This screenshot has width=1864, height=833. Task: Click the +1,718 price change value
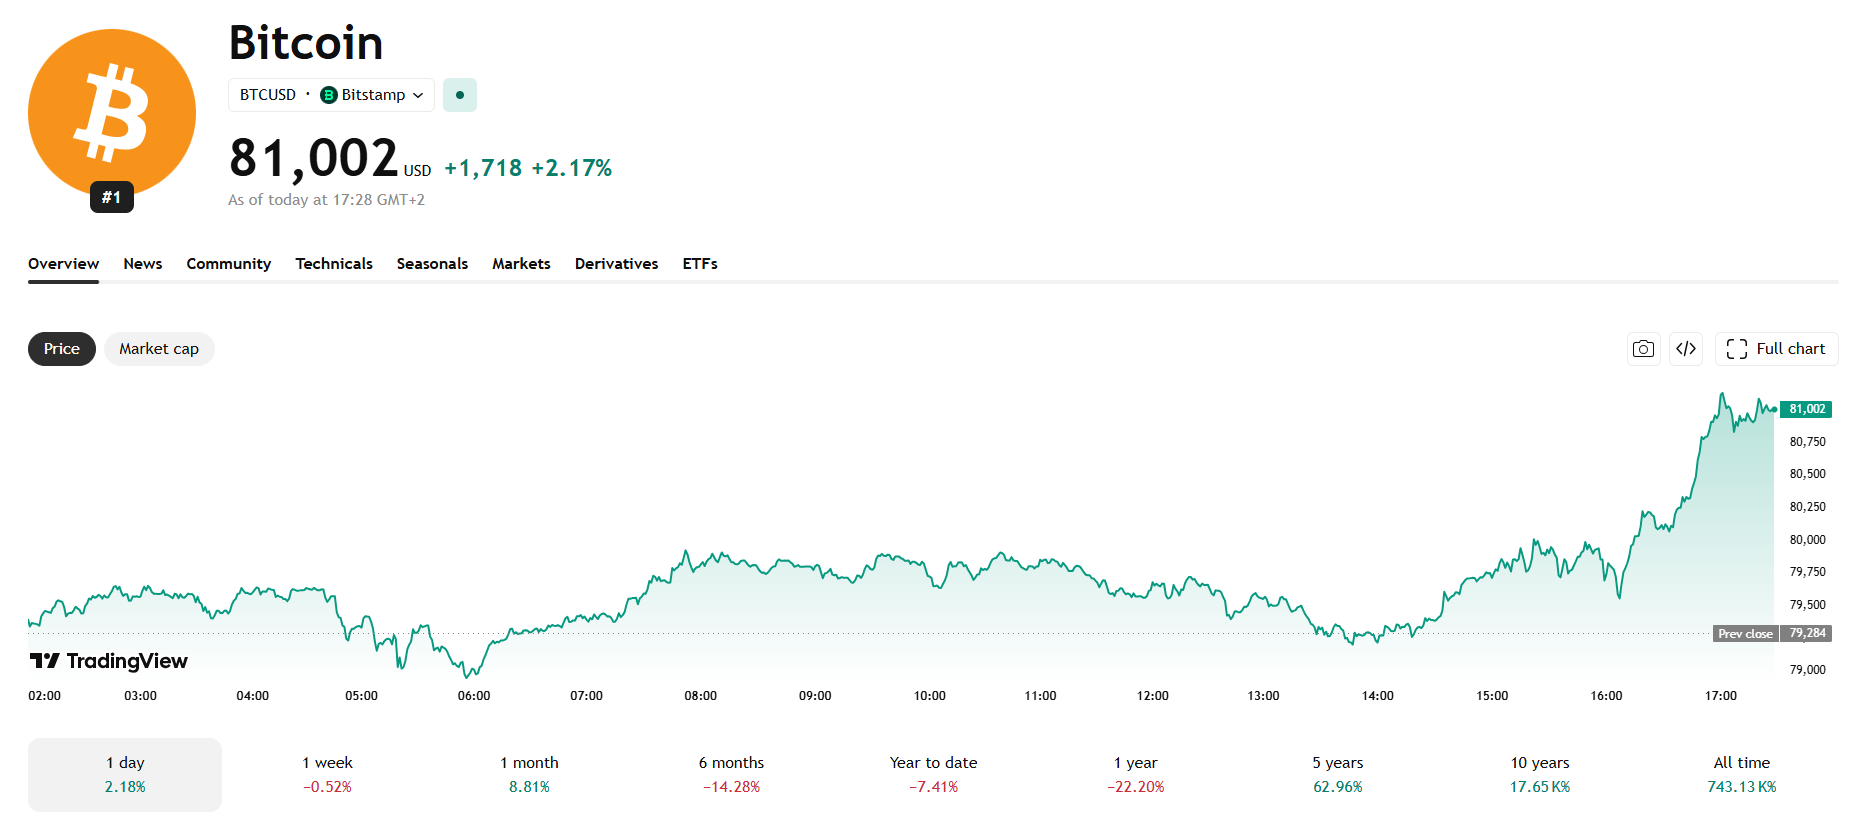pos(483,168)
